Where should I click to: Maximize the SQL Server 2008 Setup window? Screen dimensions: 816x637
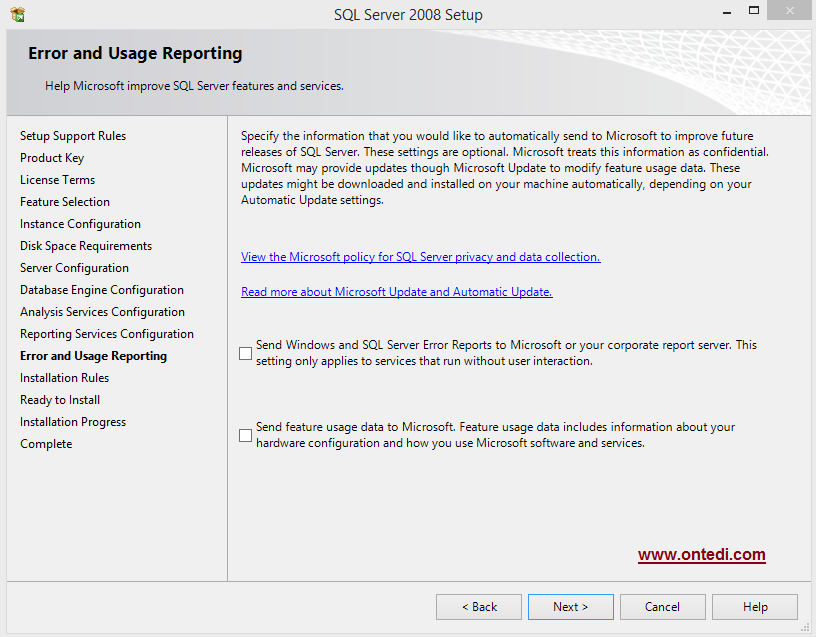[754, 10]
